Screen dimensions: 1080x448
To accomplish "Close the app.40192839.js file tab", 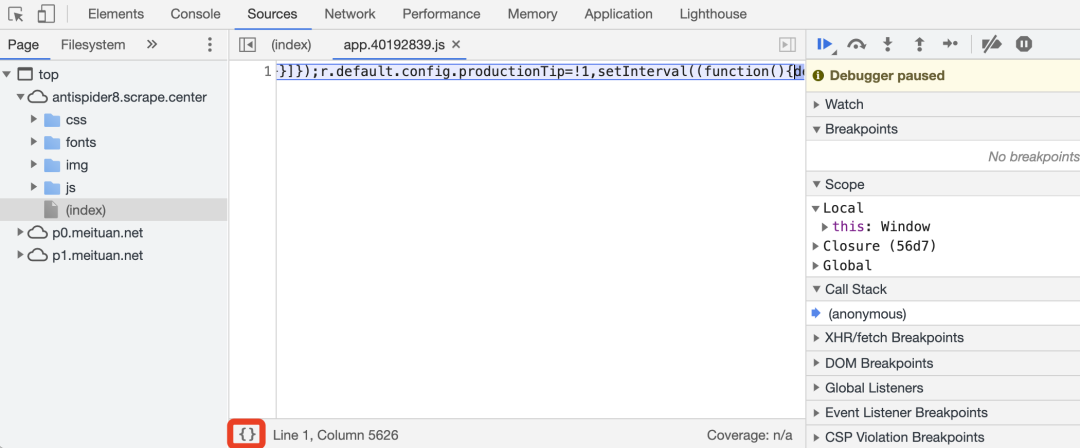I will pyautogui.click(x=456, y=45).
